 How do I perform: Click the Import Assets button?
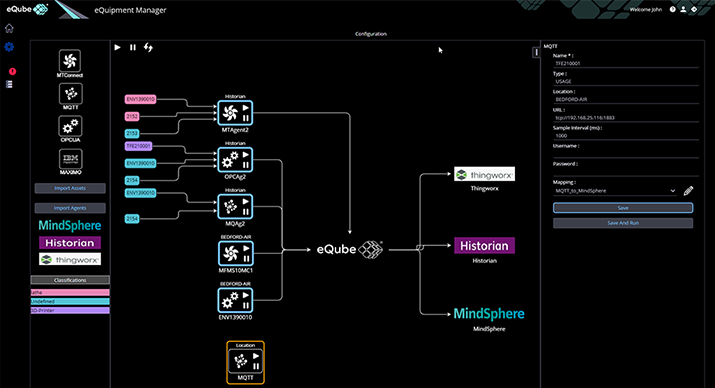70,188
